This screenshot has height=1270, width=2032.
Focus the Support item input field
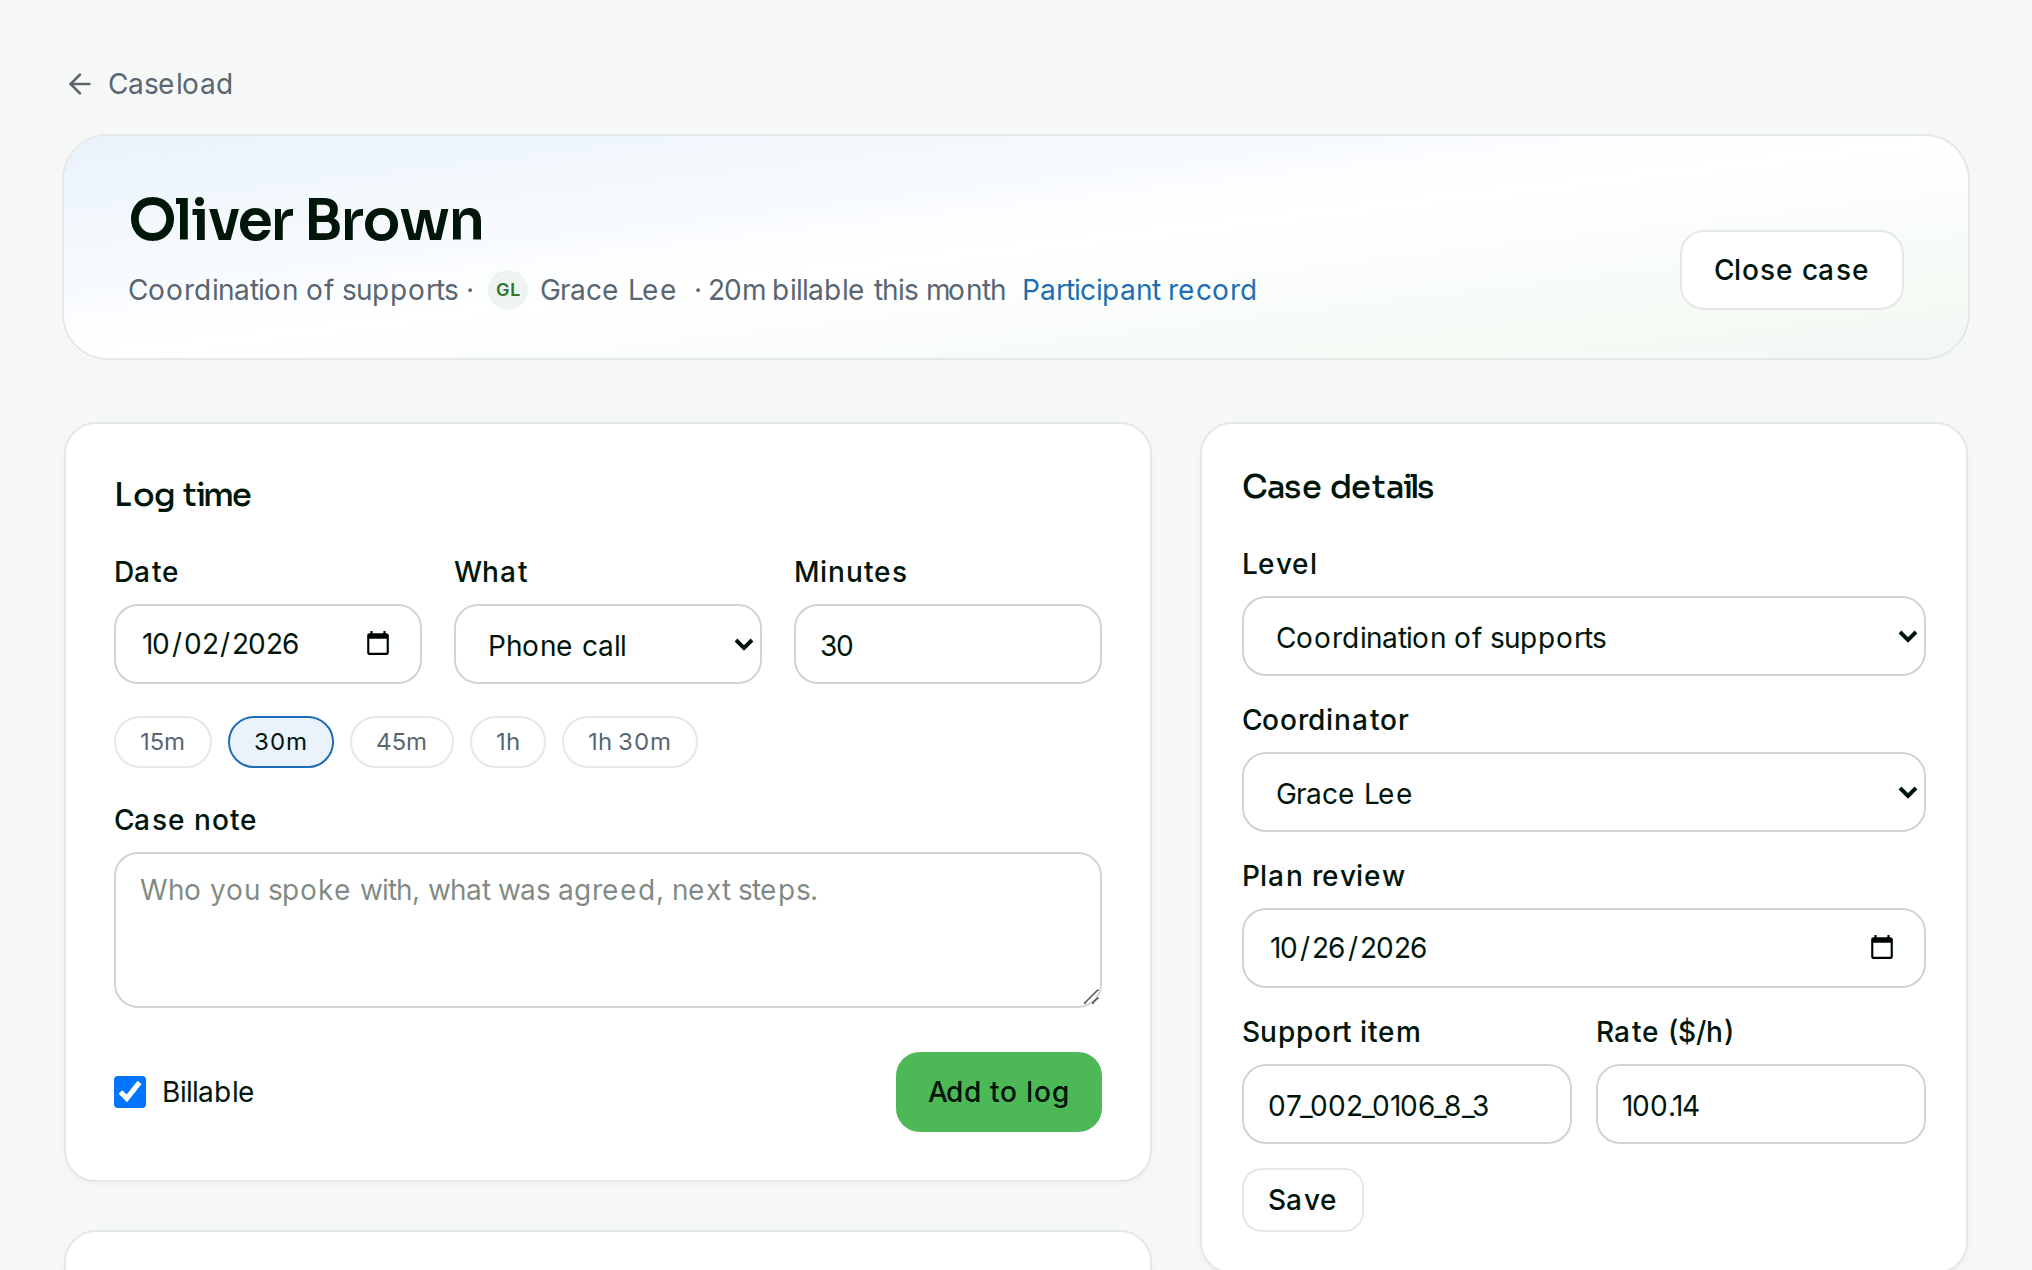coord(1406,1104)
